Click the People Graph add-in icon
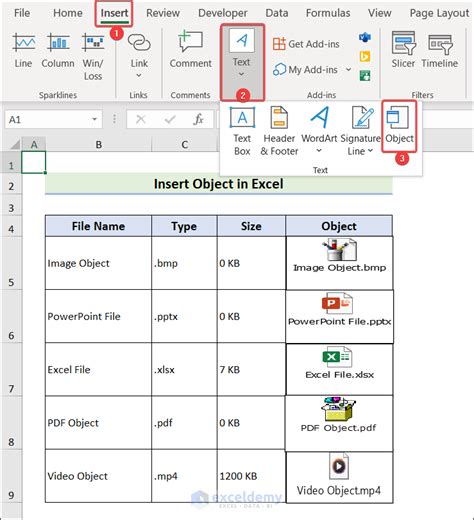Viewport: 474px width, 520px height. coord(365,76)
